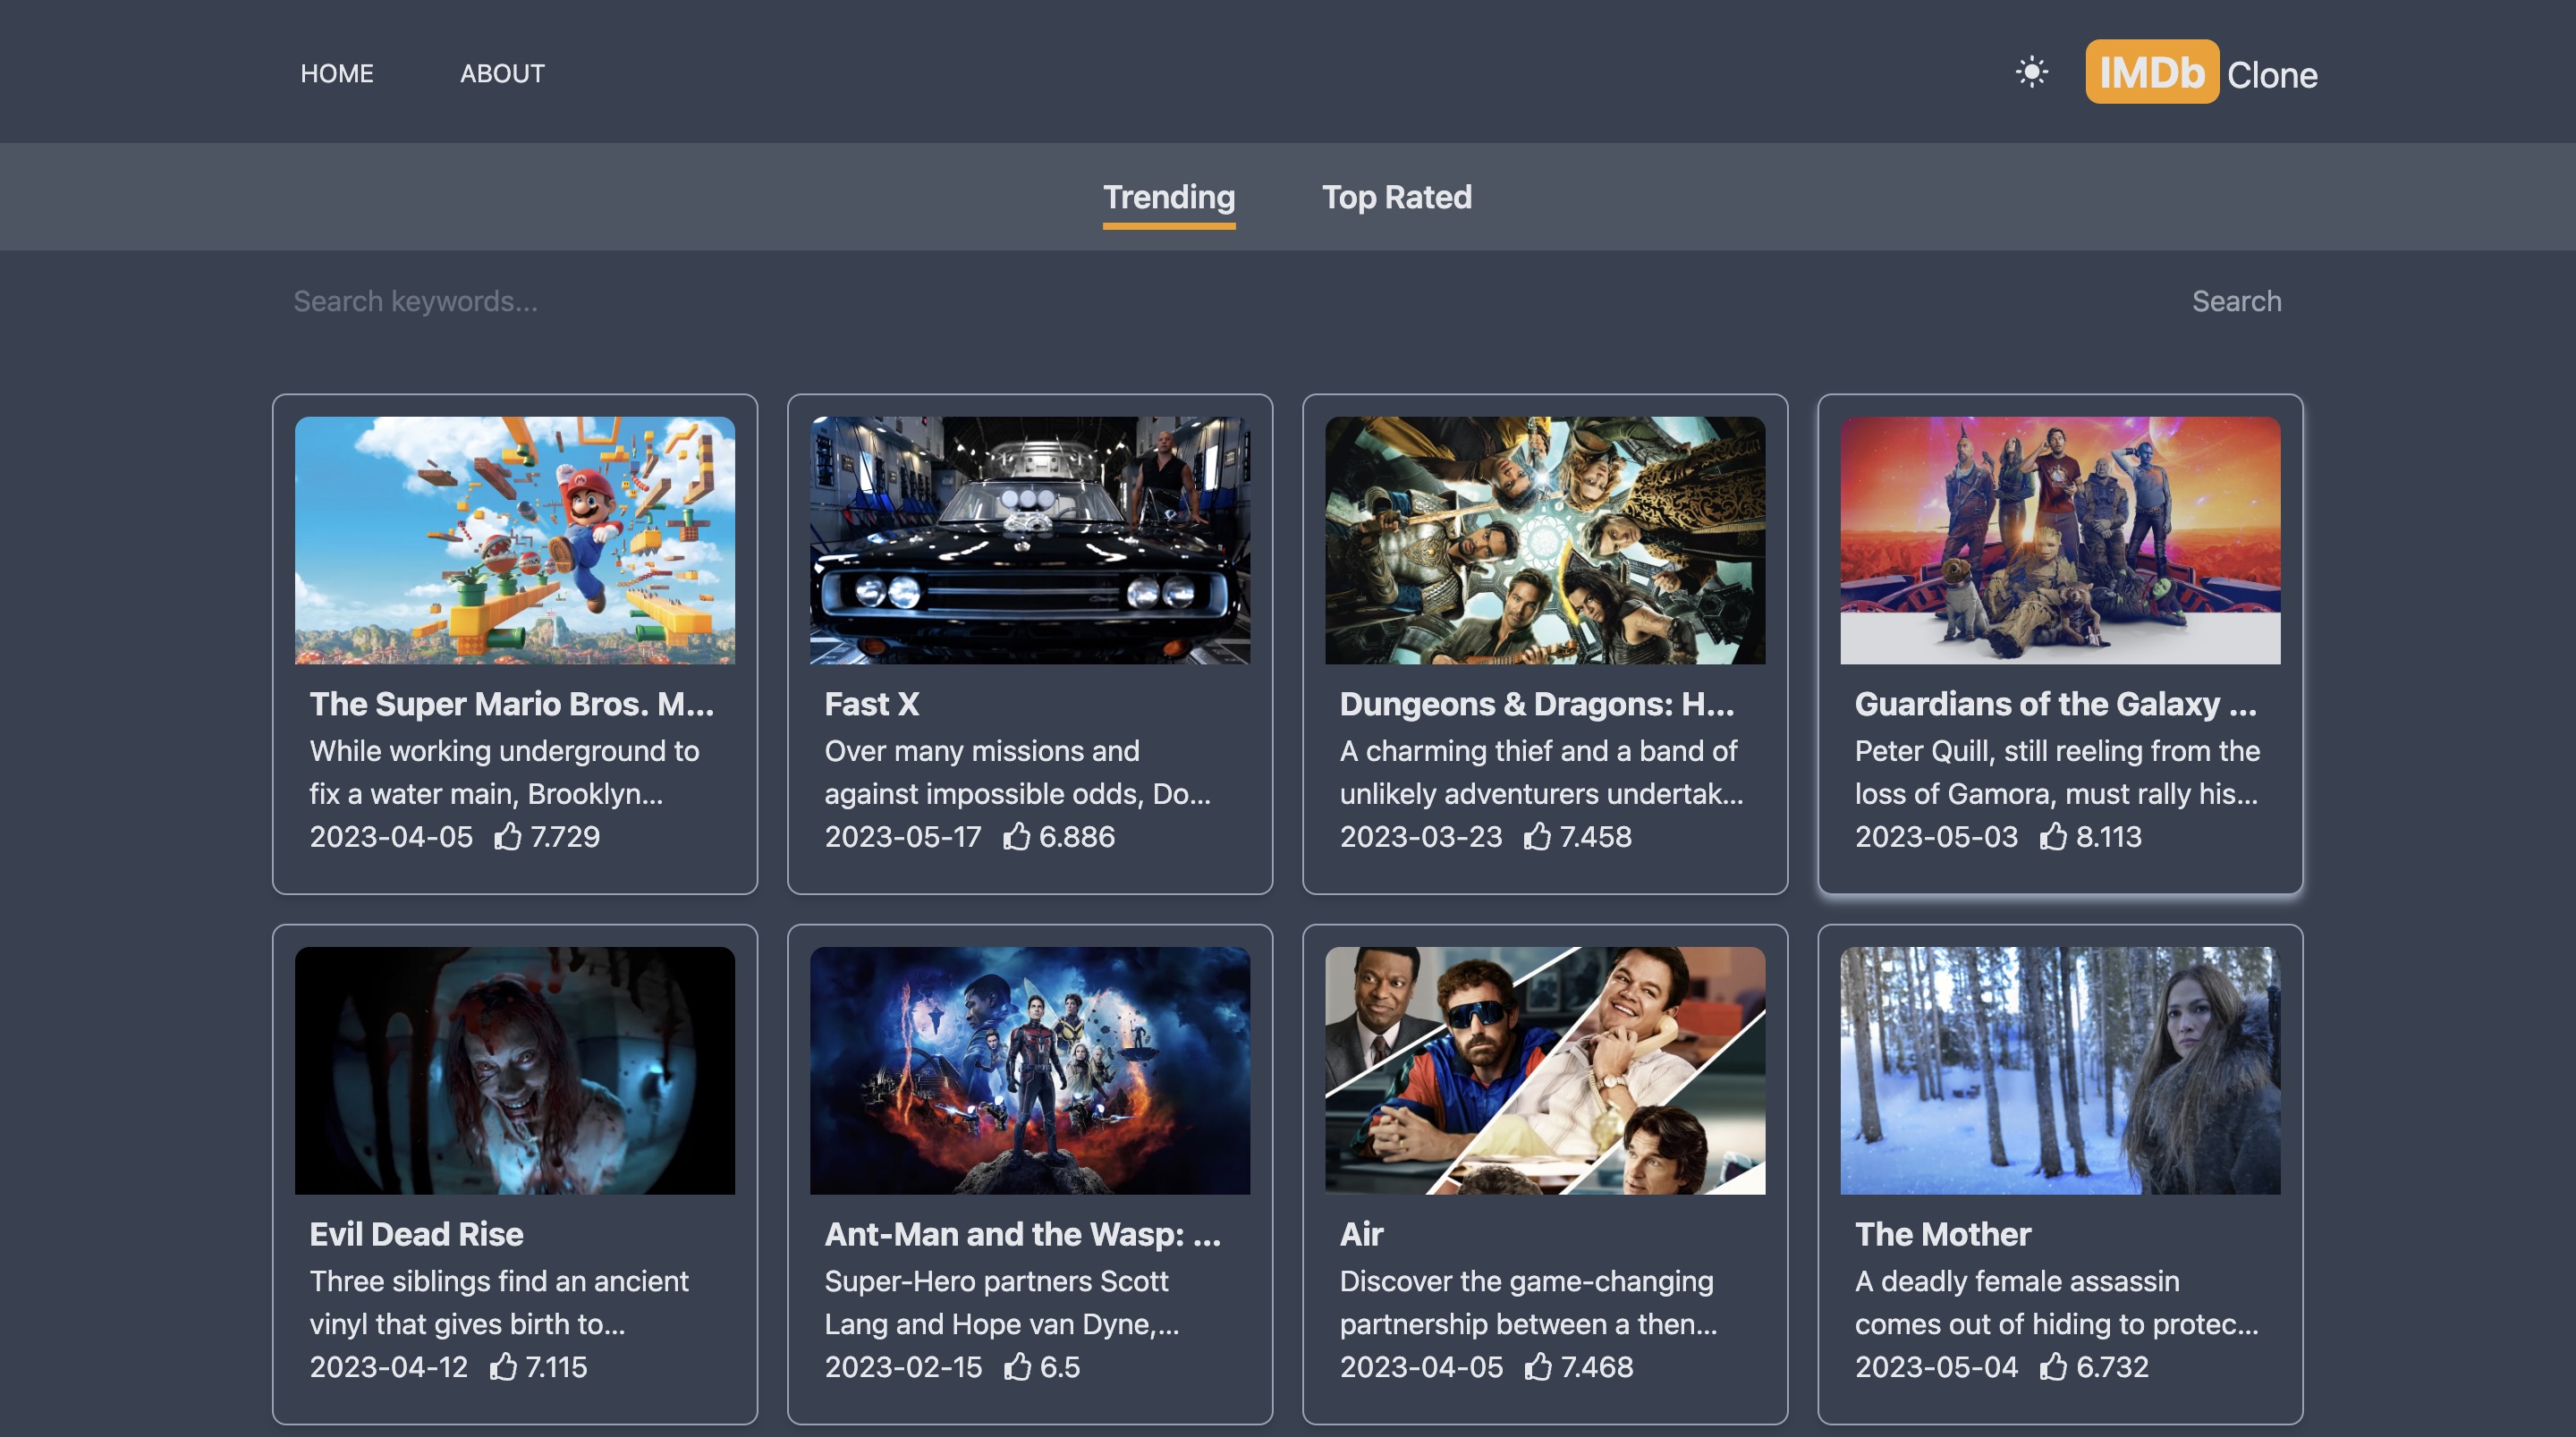Click the thumbs-up icon on Super Mario Bros. card
Image resolution: width=2576 pixels, height=1437 pixels.
point(508,836)
